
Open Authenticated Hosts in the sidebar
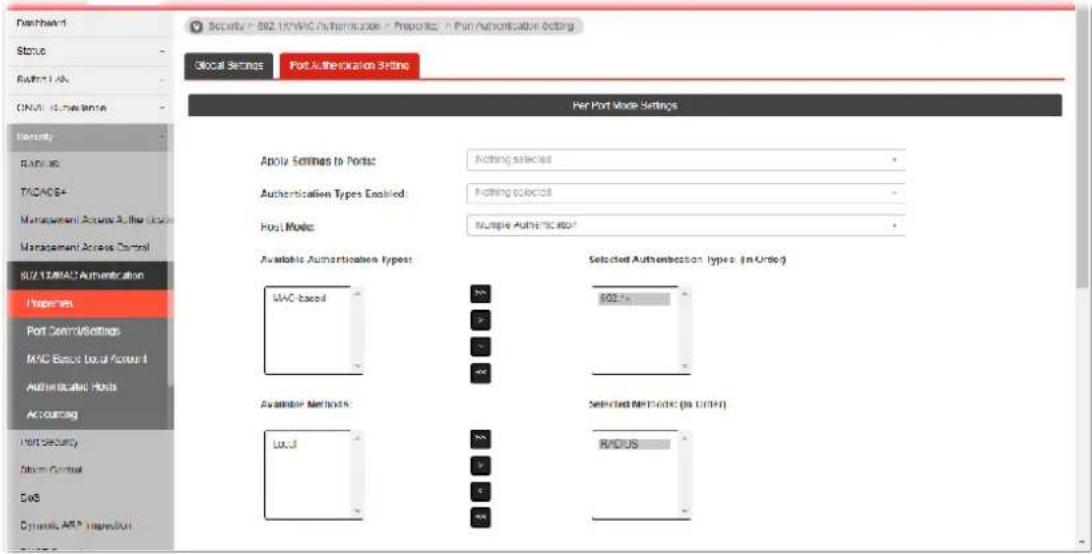point(89,387)
